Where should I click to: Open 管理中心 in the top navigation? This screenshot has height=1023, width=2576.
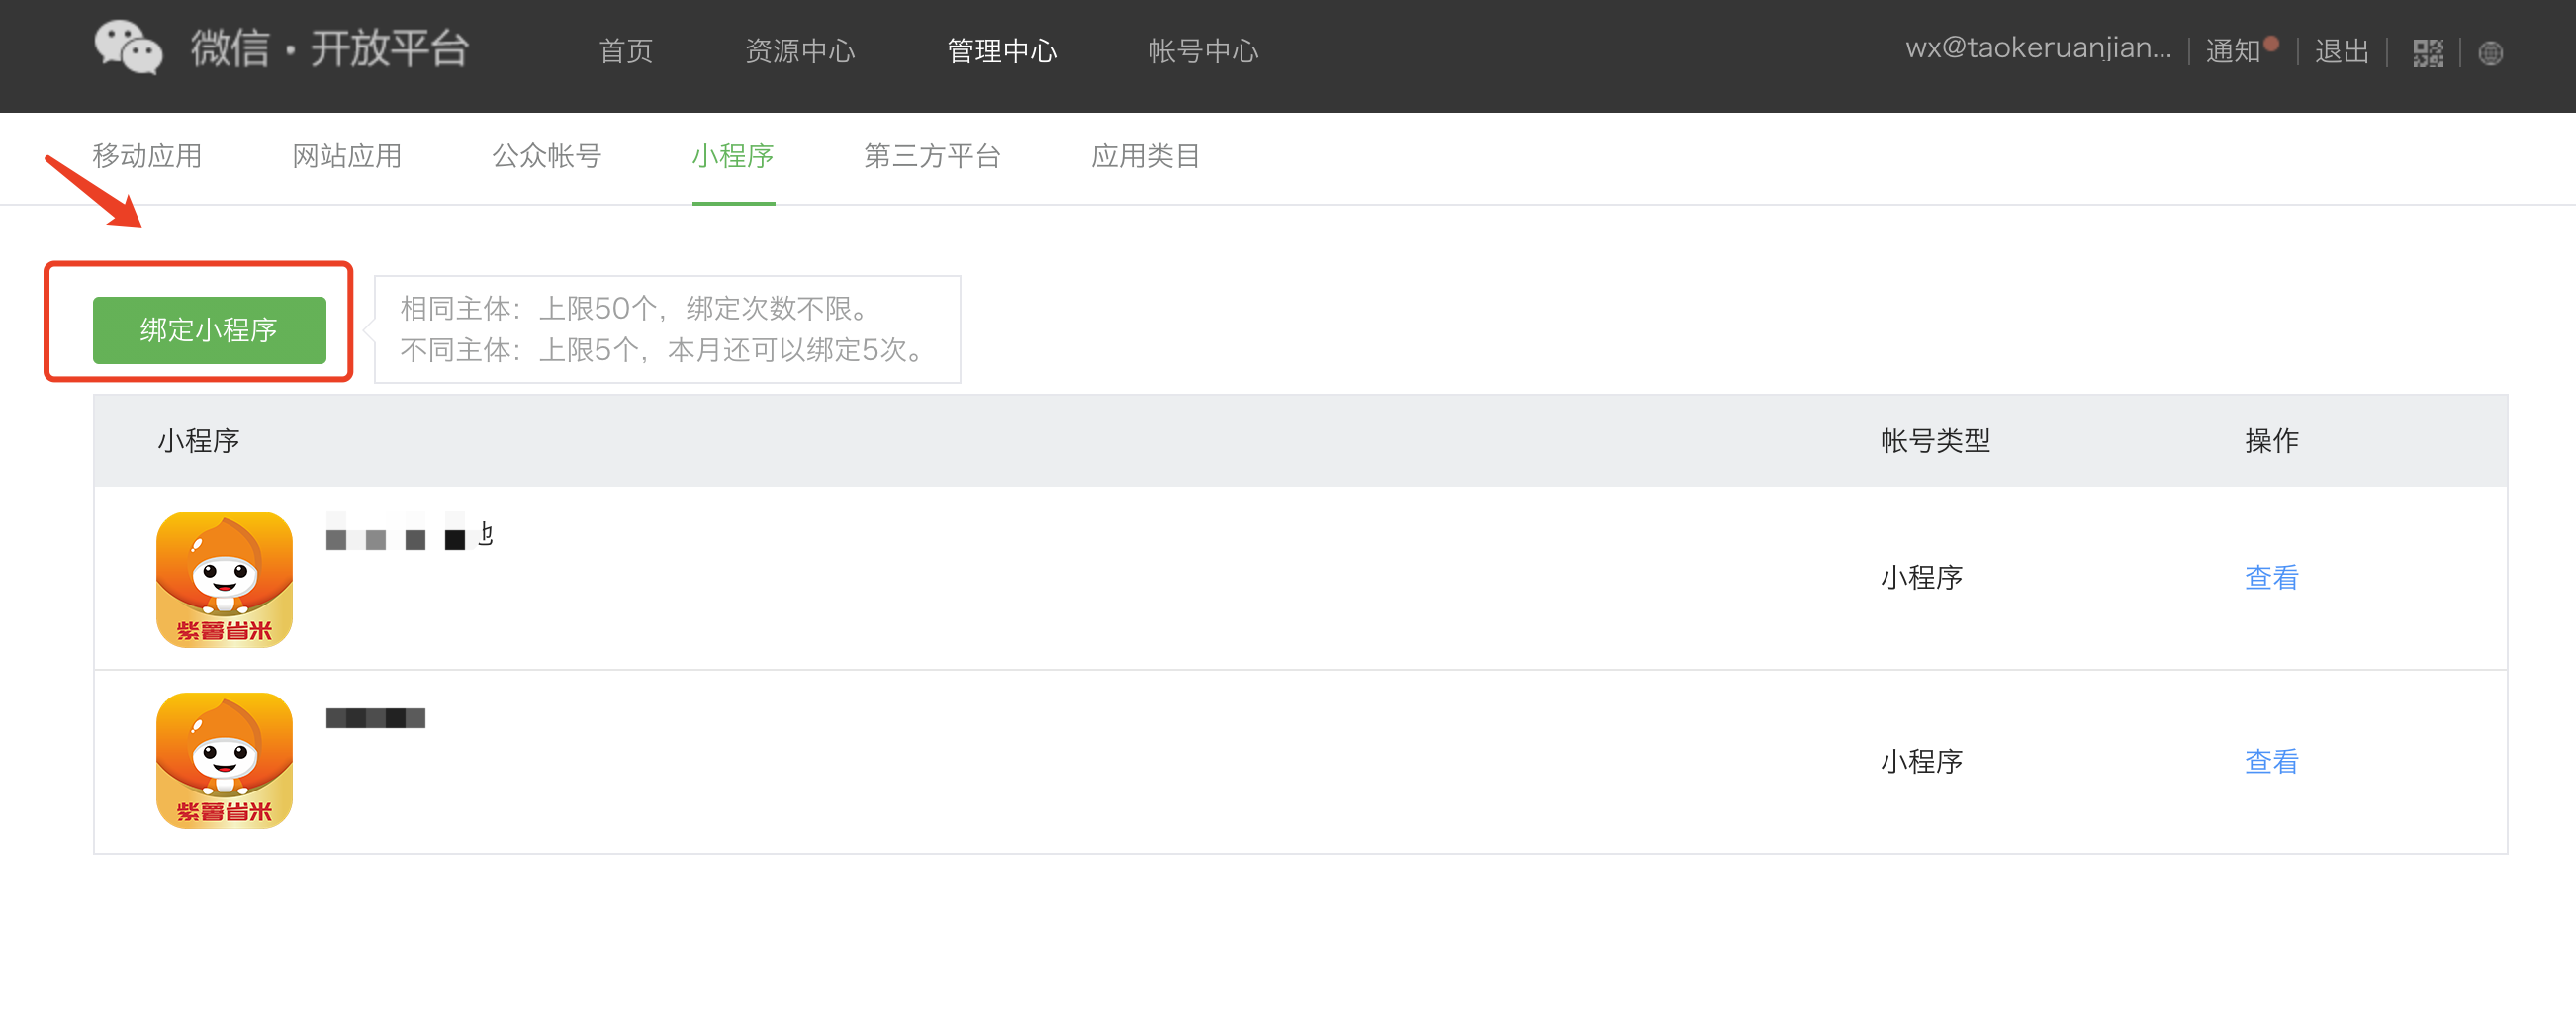click(x=1002, y=51)
